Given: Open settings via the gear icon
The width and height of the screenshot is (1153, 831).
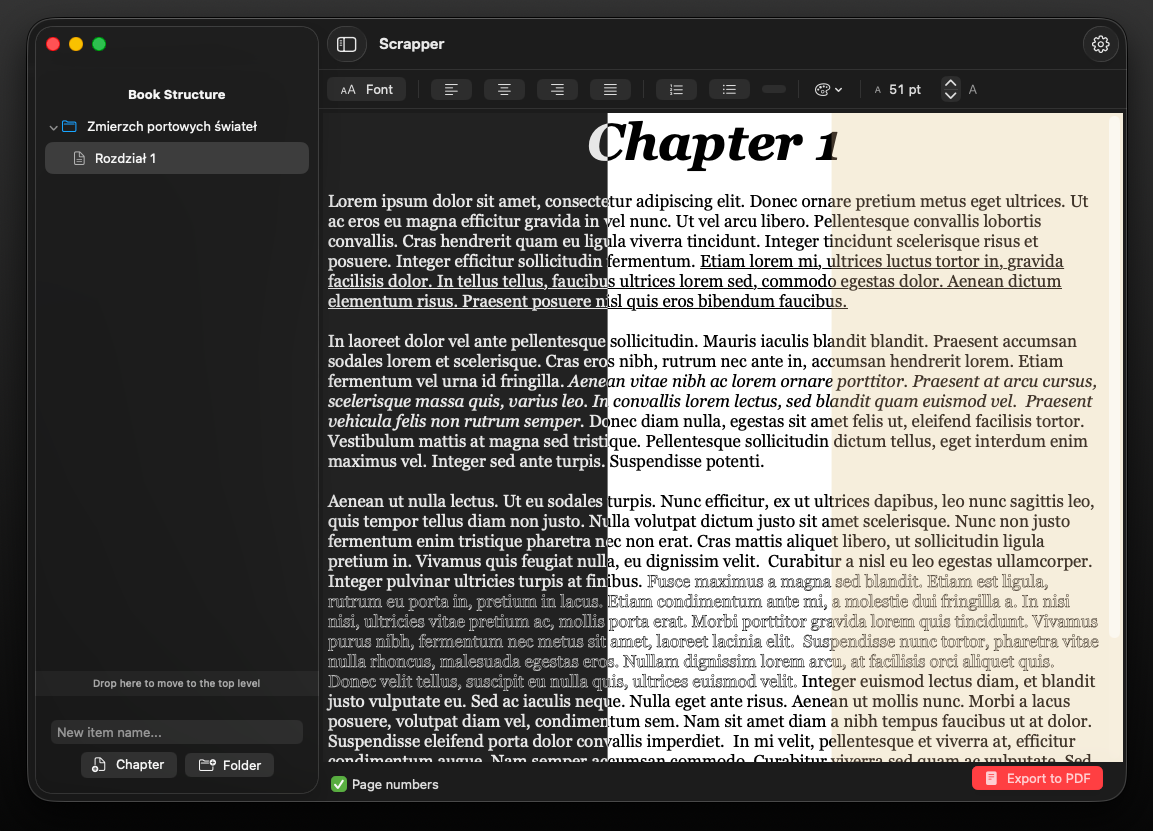Looking at the screenshot, I should pyautogui.click(x=1100, y=44).
